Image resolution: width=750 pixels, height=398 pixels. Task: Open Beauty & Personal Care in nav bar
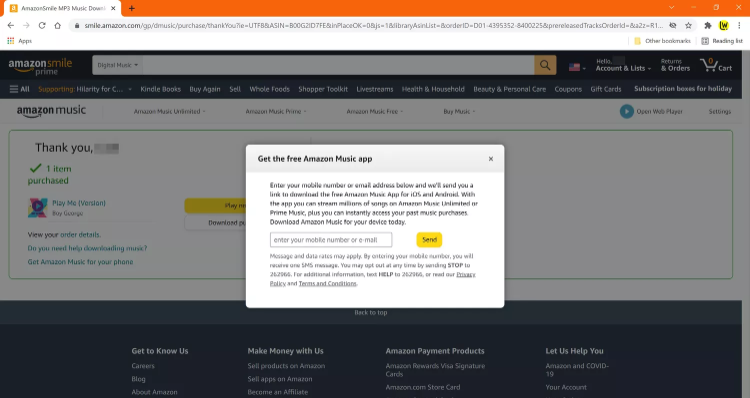coord(509,89)
